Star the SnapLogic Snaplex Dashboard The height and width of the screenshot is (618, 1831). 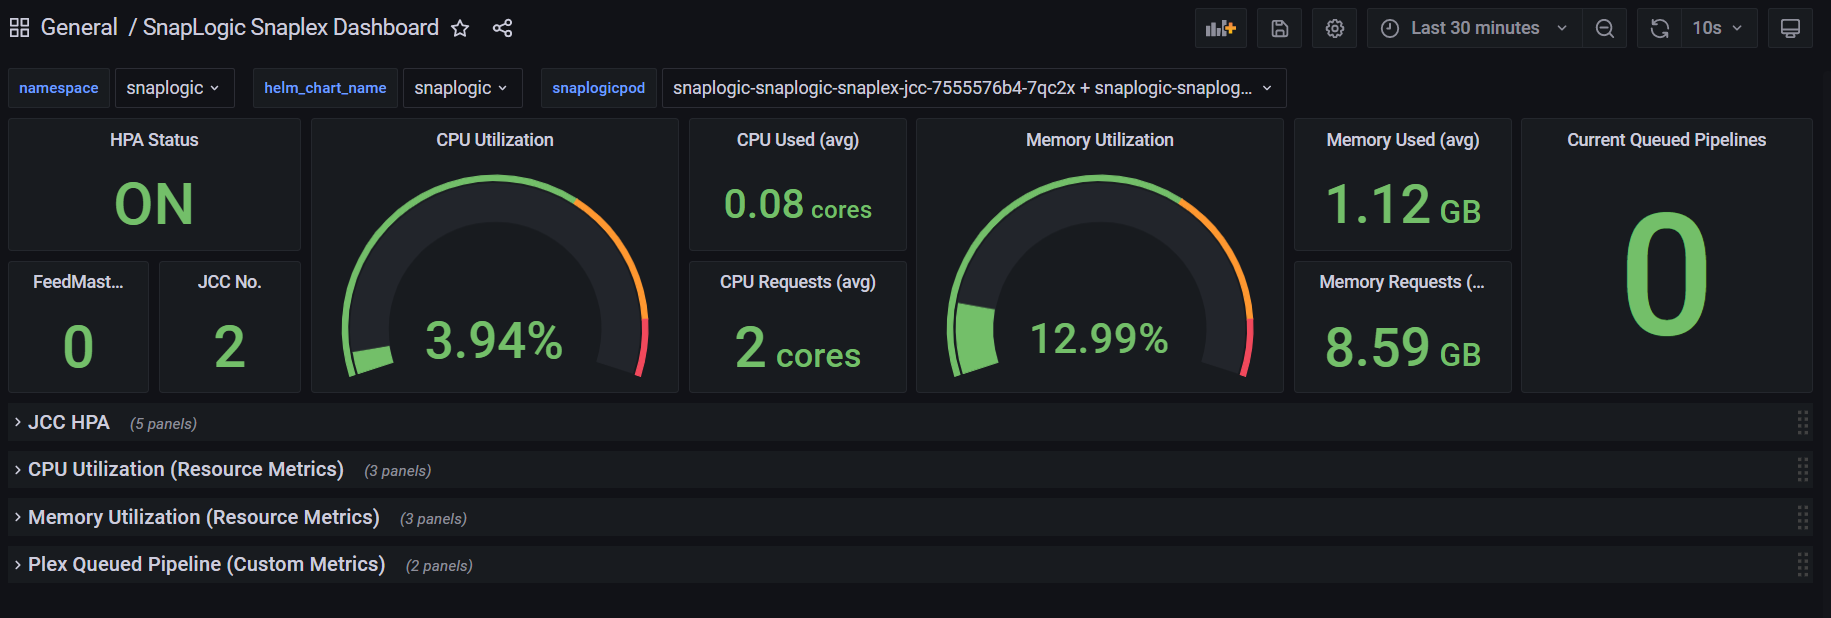tap(460, 28)
